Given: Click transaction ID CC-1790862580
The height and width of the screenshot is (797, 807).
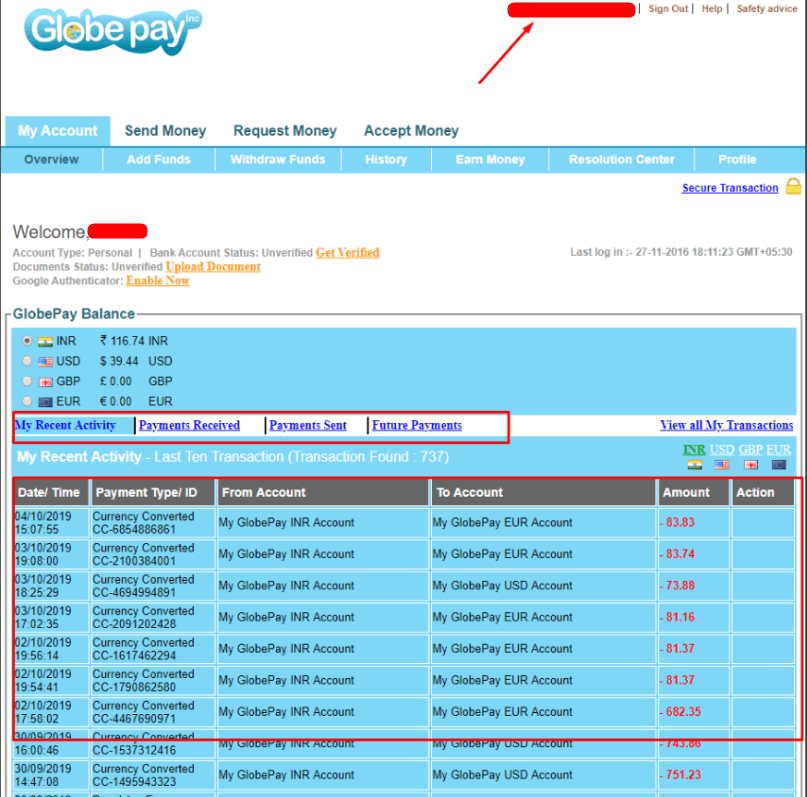Looking at the screenshot, I should click(134, 687).
